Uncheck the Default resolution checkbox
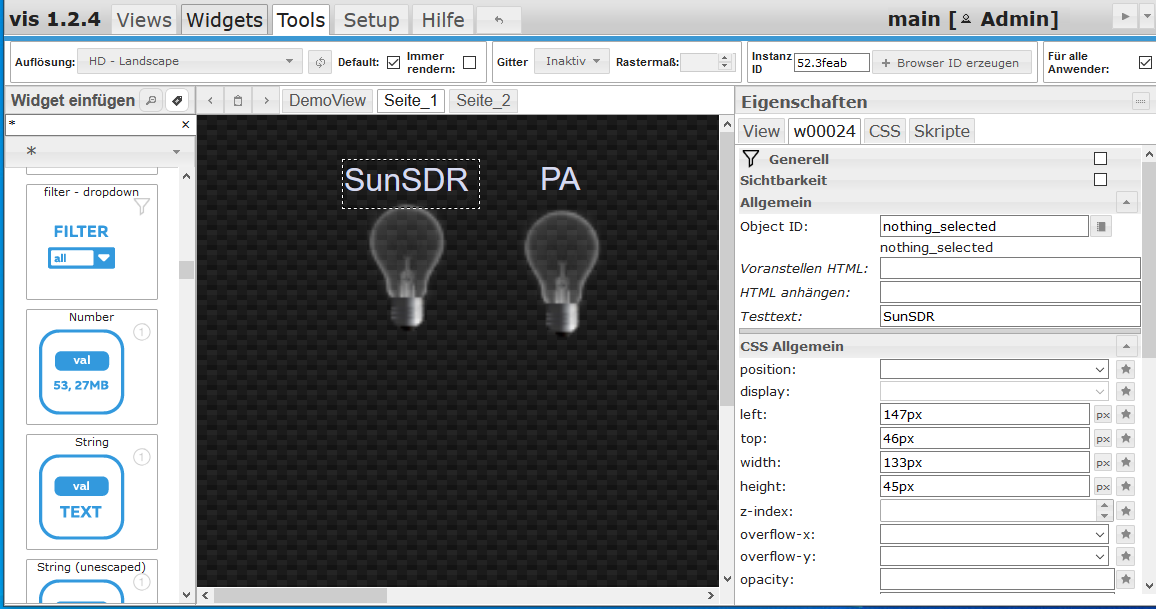The width and height of the screenshot is (1156, 609). click(393, 63)
